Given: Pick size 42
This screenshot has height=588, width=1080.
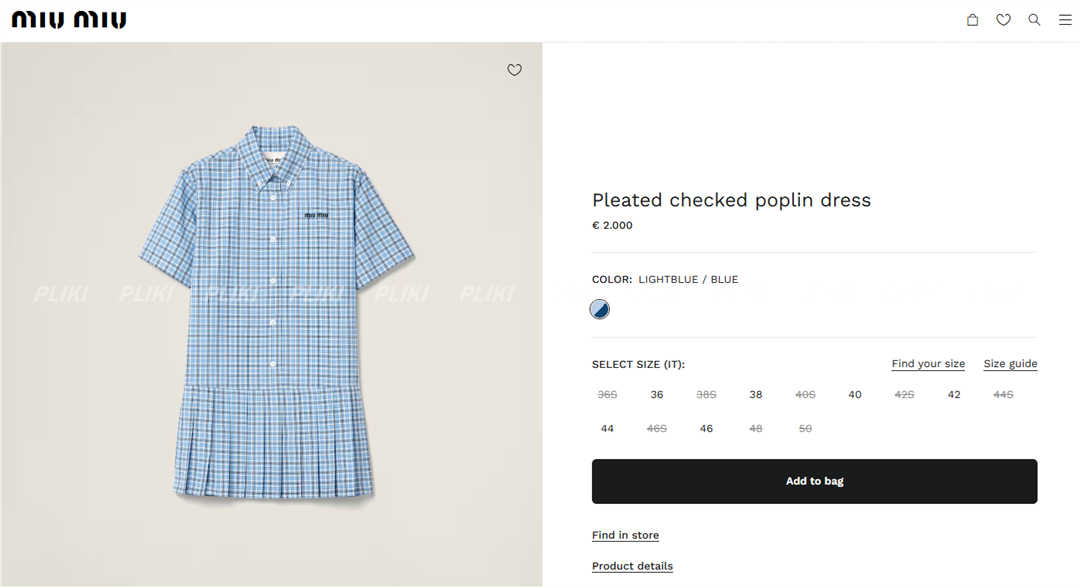Looking at the screenshot, I should [x=954, y=395].
